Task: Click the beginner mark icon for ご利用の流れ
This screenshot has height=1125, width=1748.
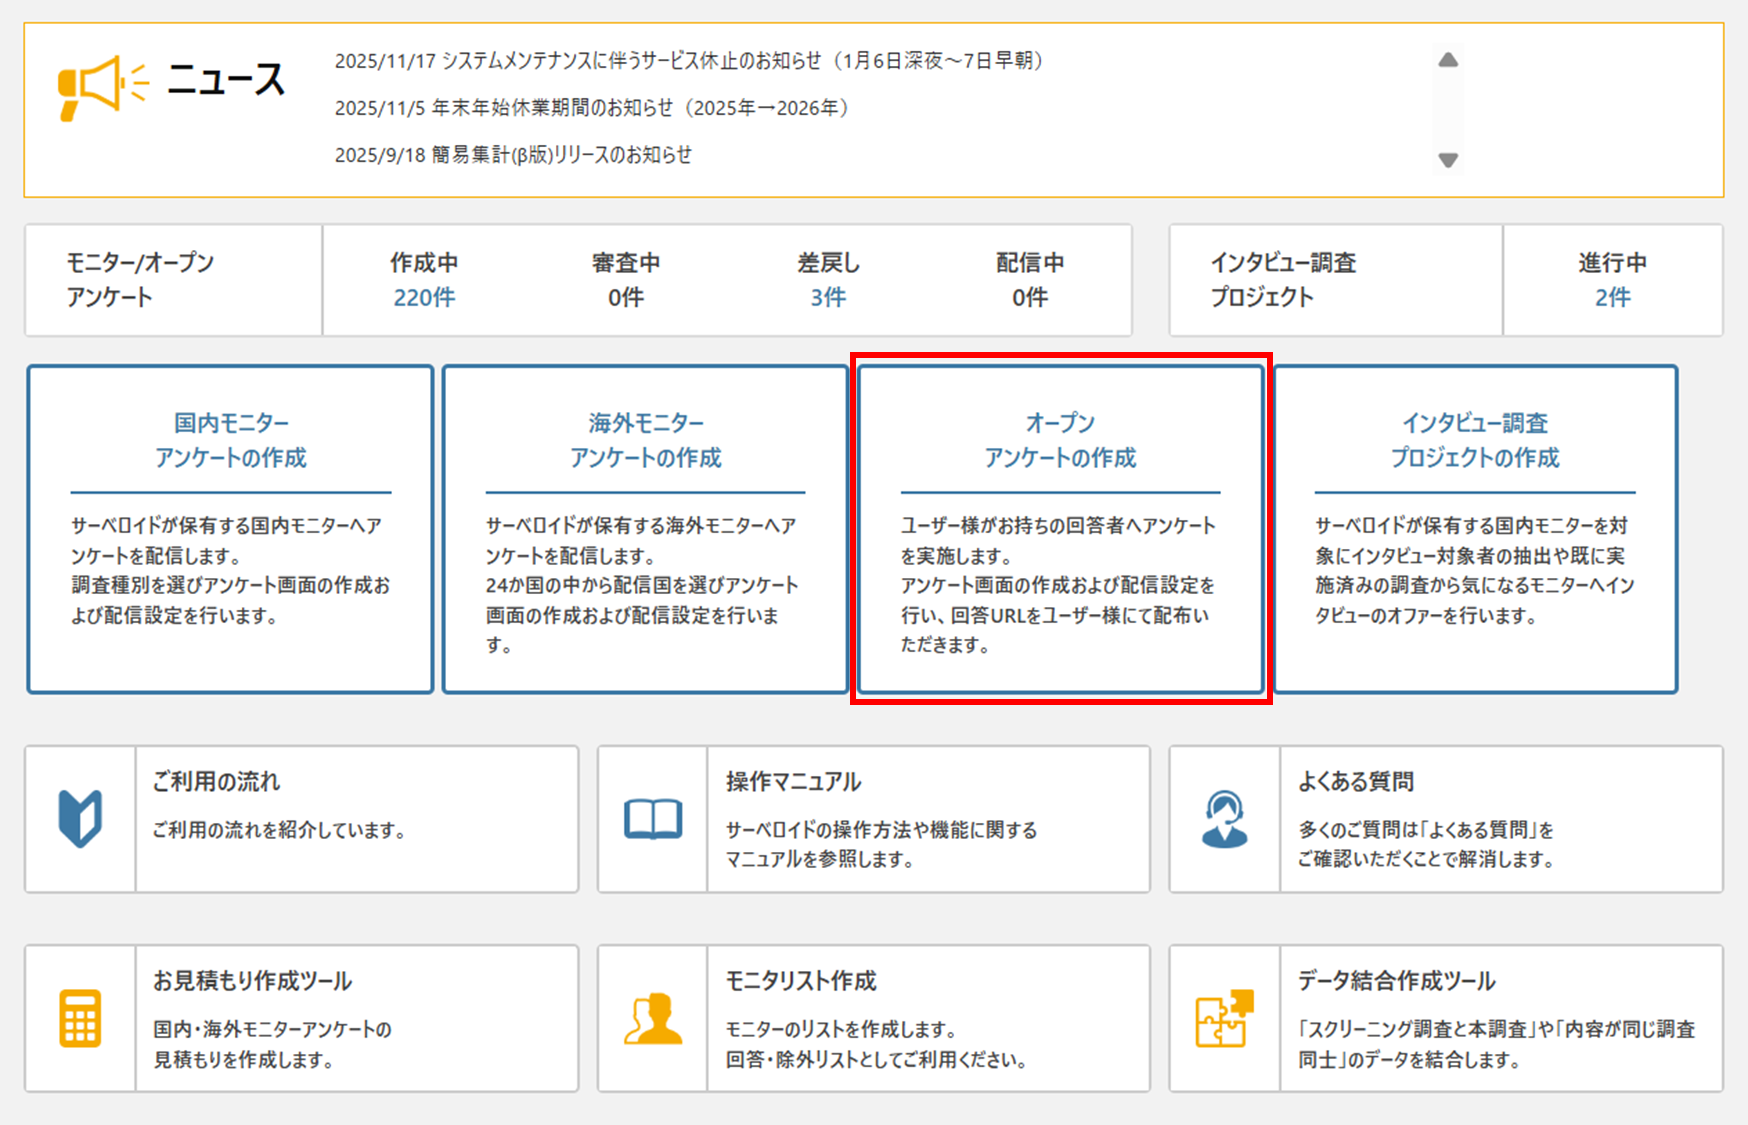Action: (x=80, y=818)
